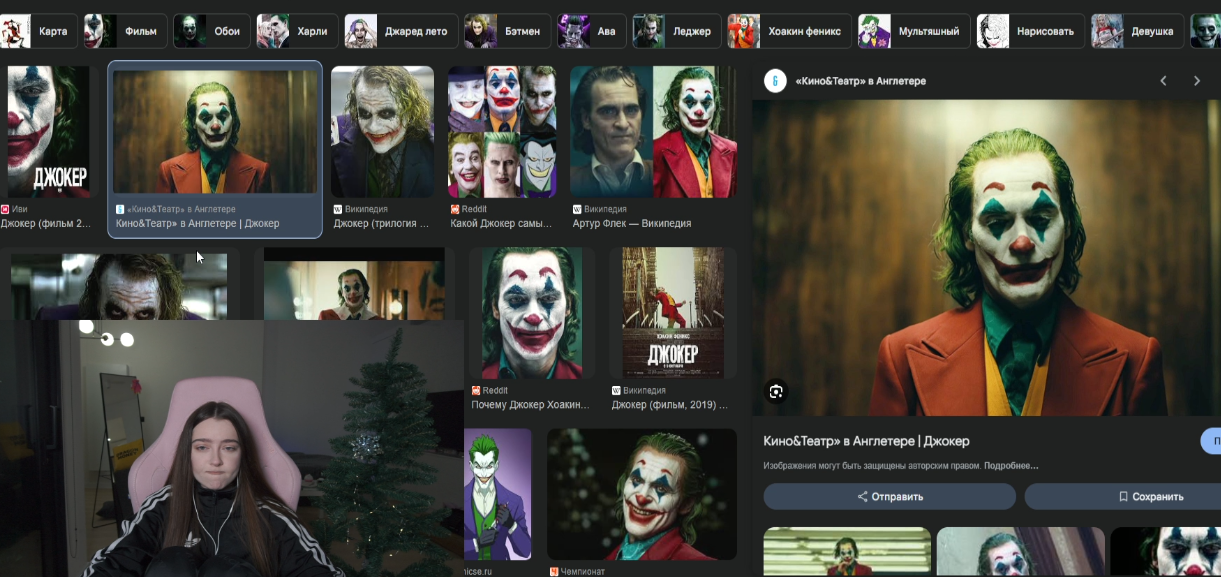Click the source site round favicon in preview
This screenshot has width=1221, height=577.
(775, 81)
